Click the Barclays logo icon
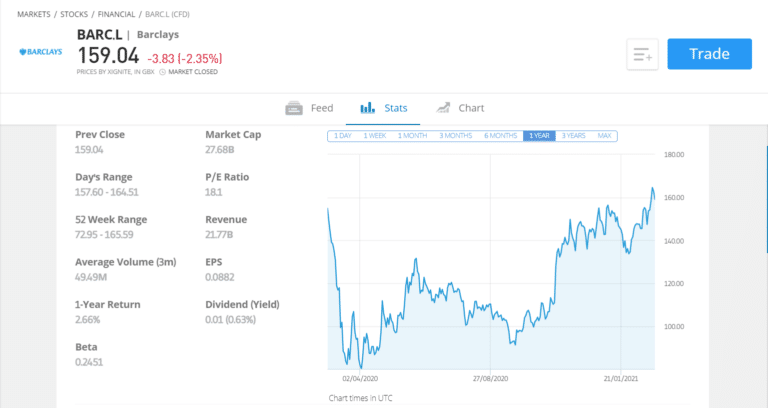768x408 pixels. pos(41,52)
